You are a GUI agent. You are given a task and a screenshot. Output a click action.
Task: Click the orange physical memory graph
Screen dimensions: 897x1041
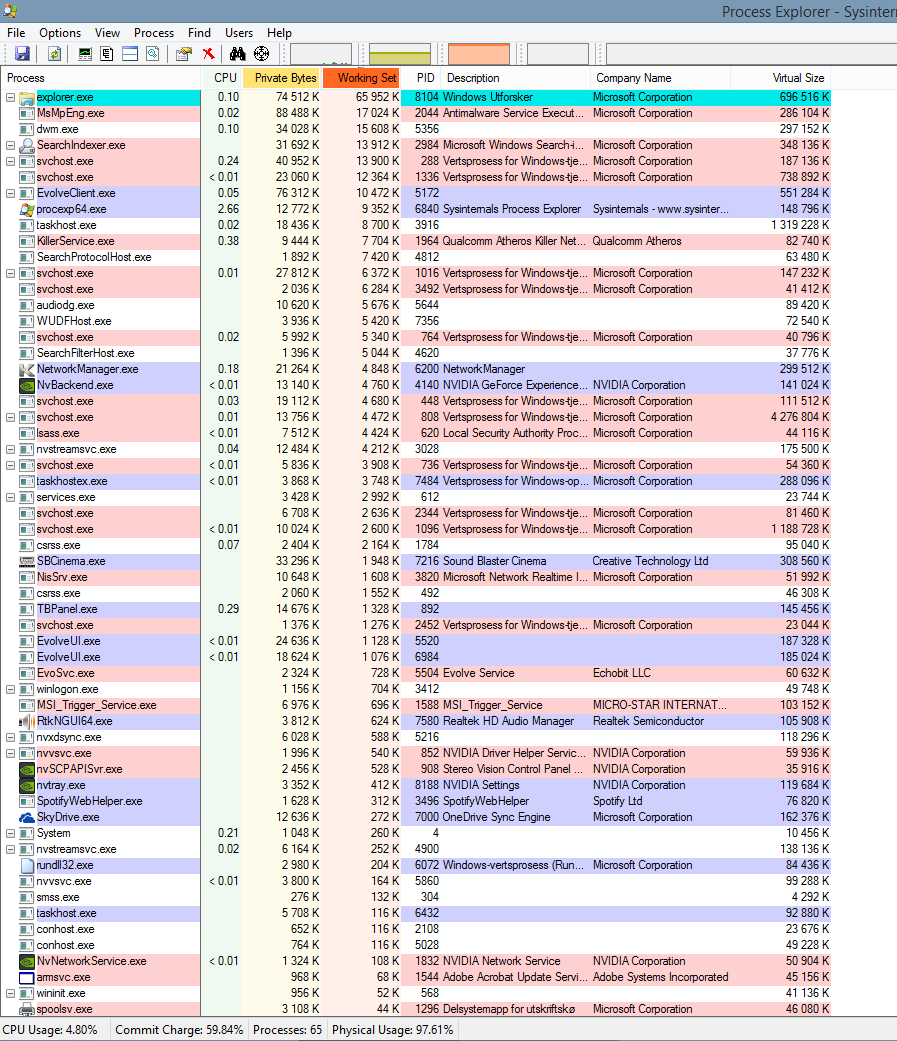[479, 54]
